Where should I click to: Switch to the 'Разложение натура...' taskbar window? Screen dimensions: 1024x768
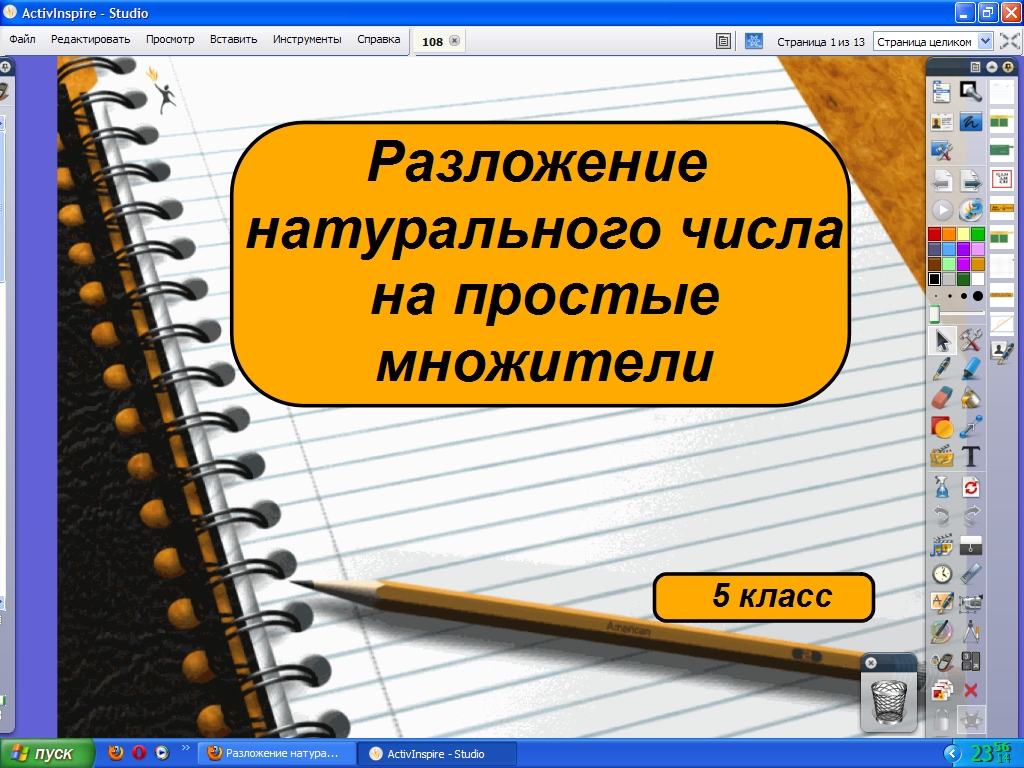(x=276, y=754)
